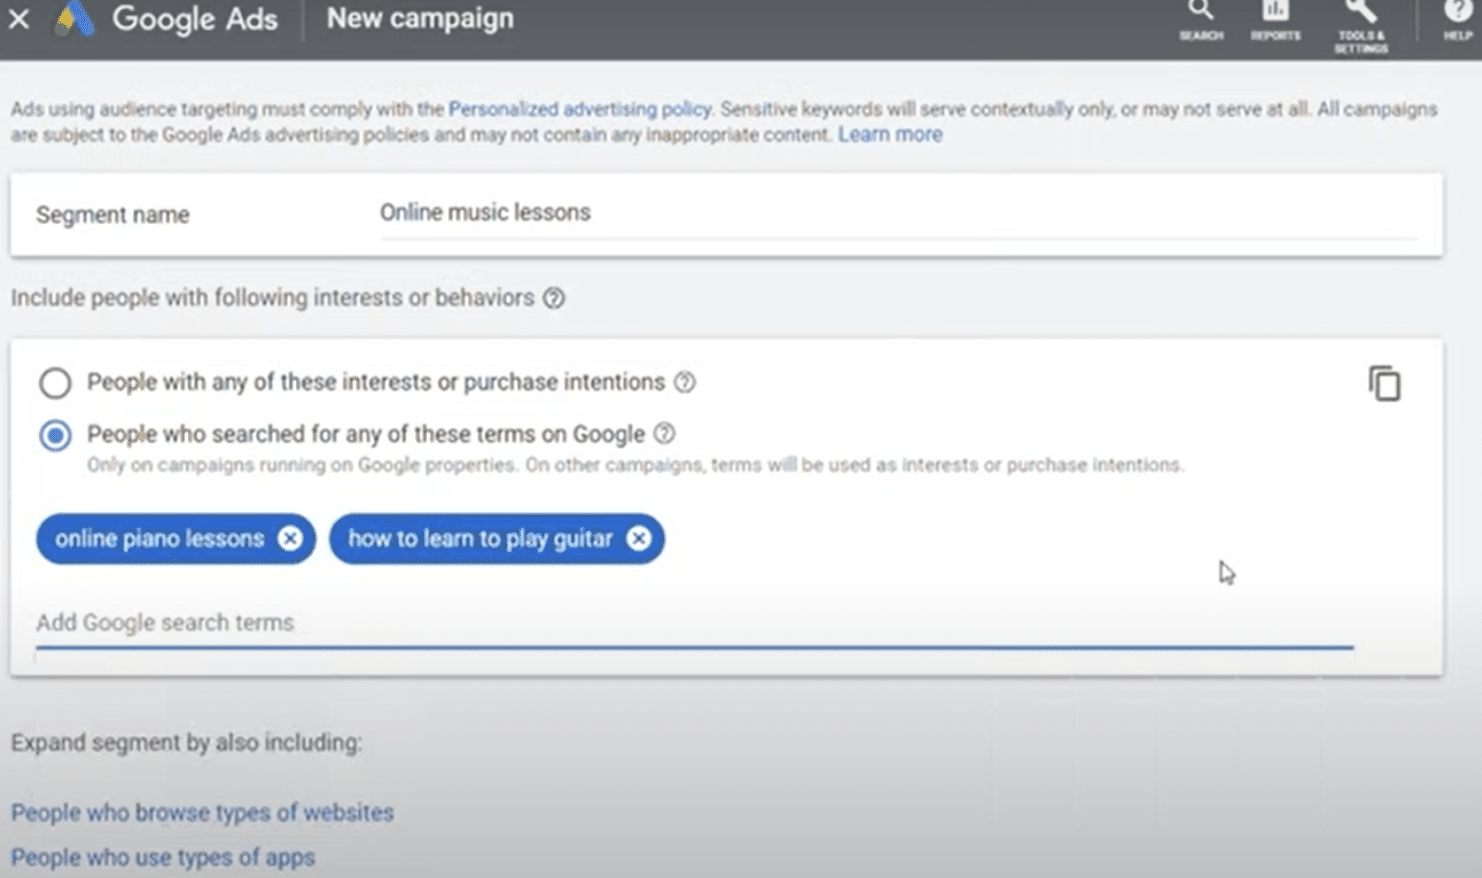
Task: Click help icon next to purchase intentions option
Action: [x=685, y=382]
